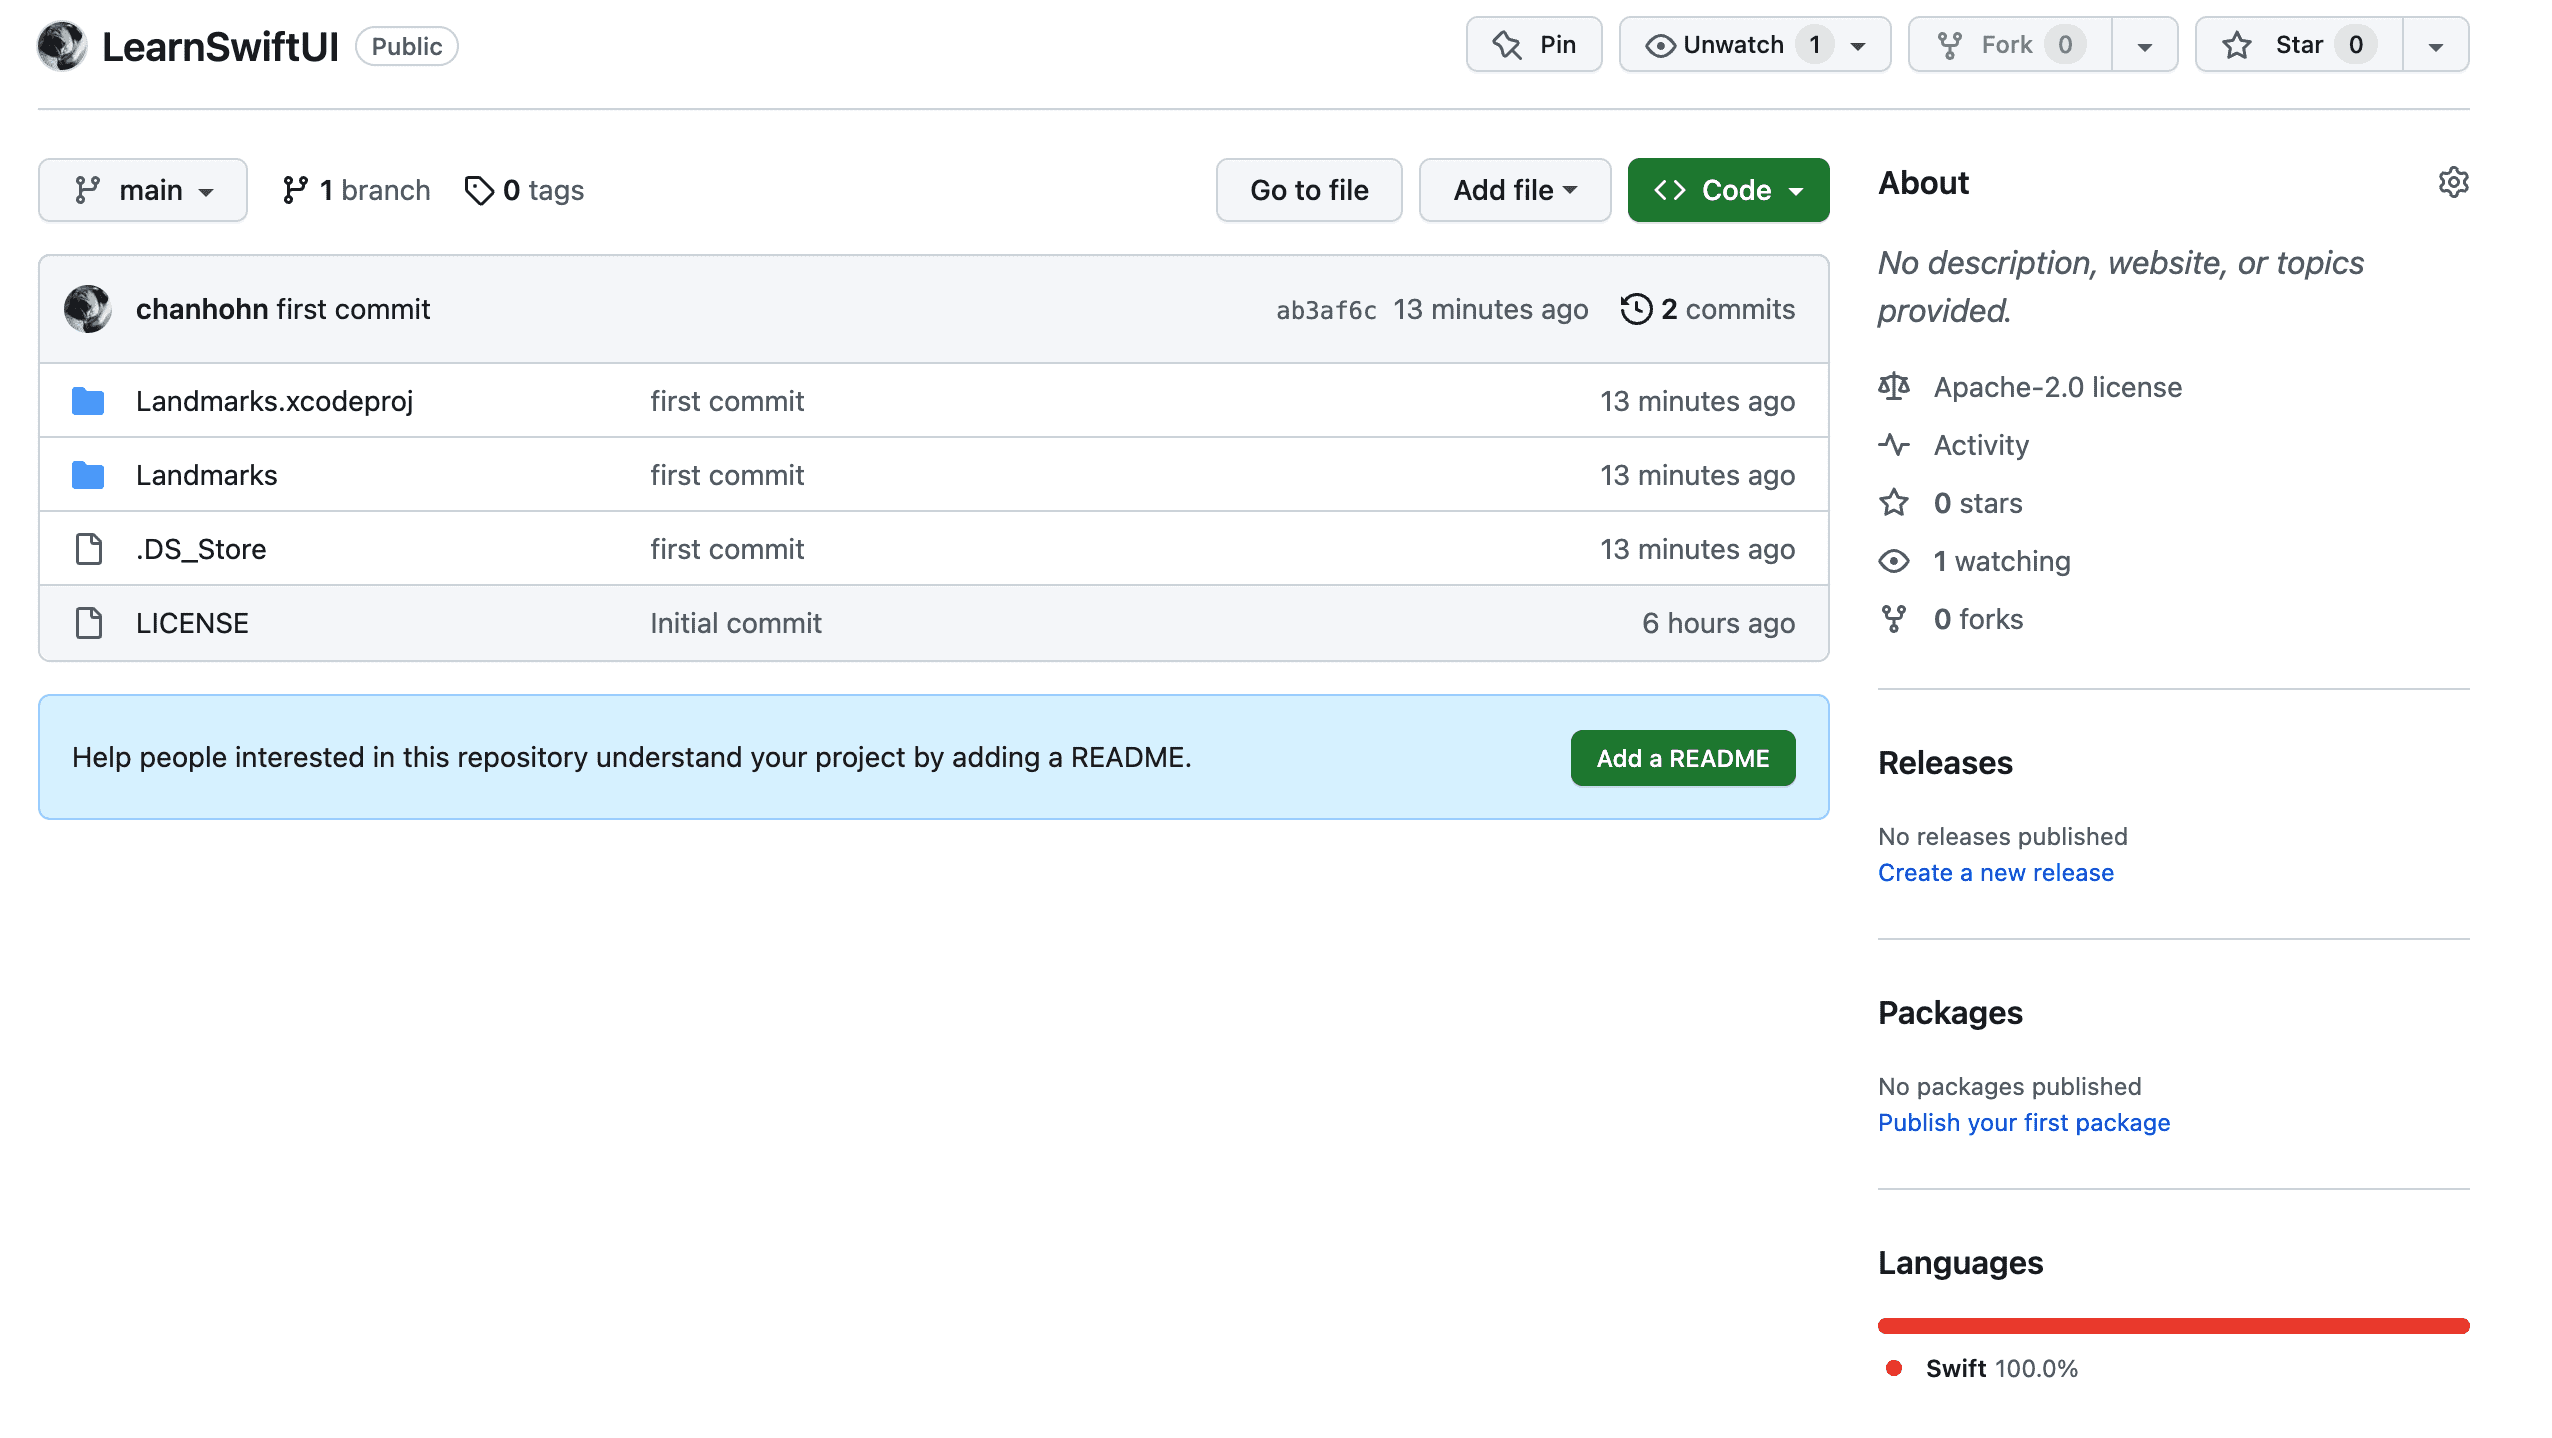This screenshot has width=2552, height=1438.
Task: View the 0 forks link
Action: [x=1978, y=619]
